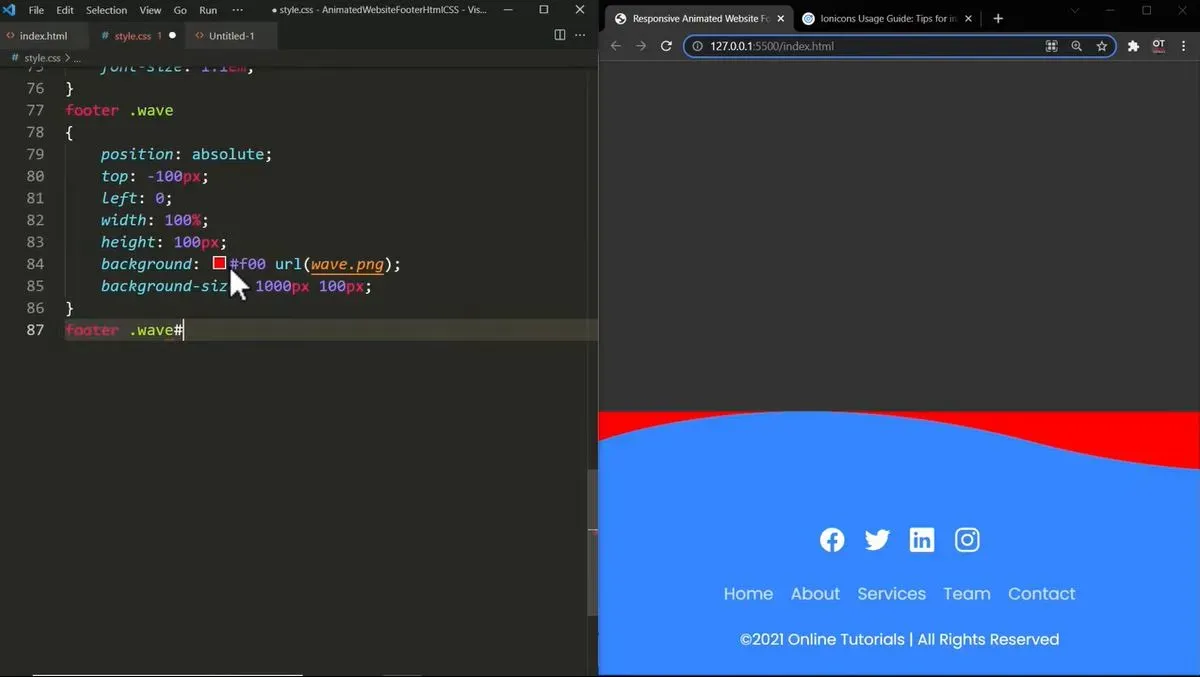Screen dimensions: 1200x677
Task: Click the split editor right icon
Action: tap(560, 36)
